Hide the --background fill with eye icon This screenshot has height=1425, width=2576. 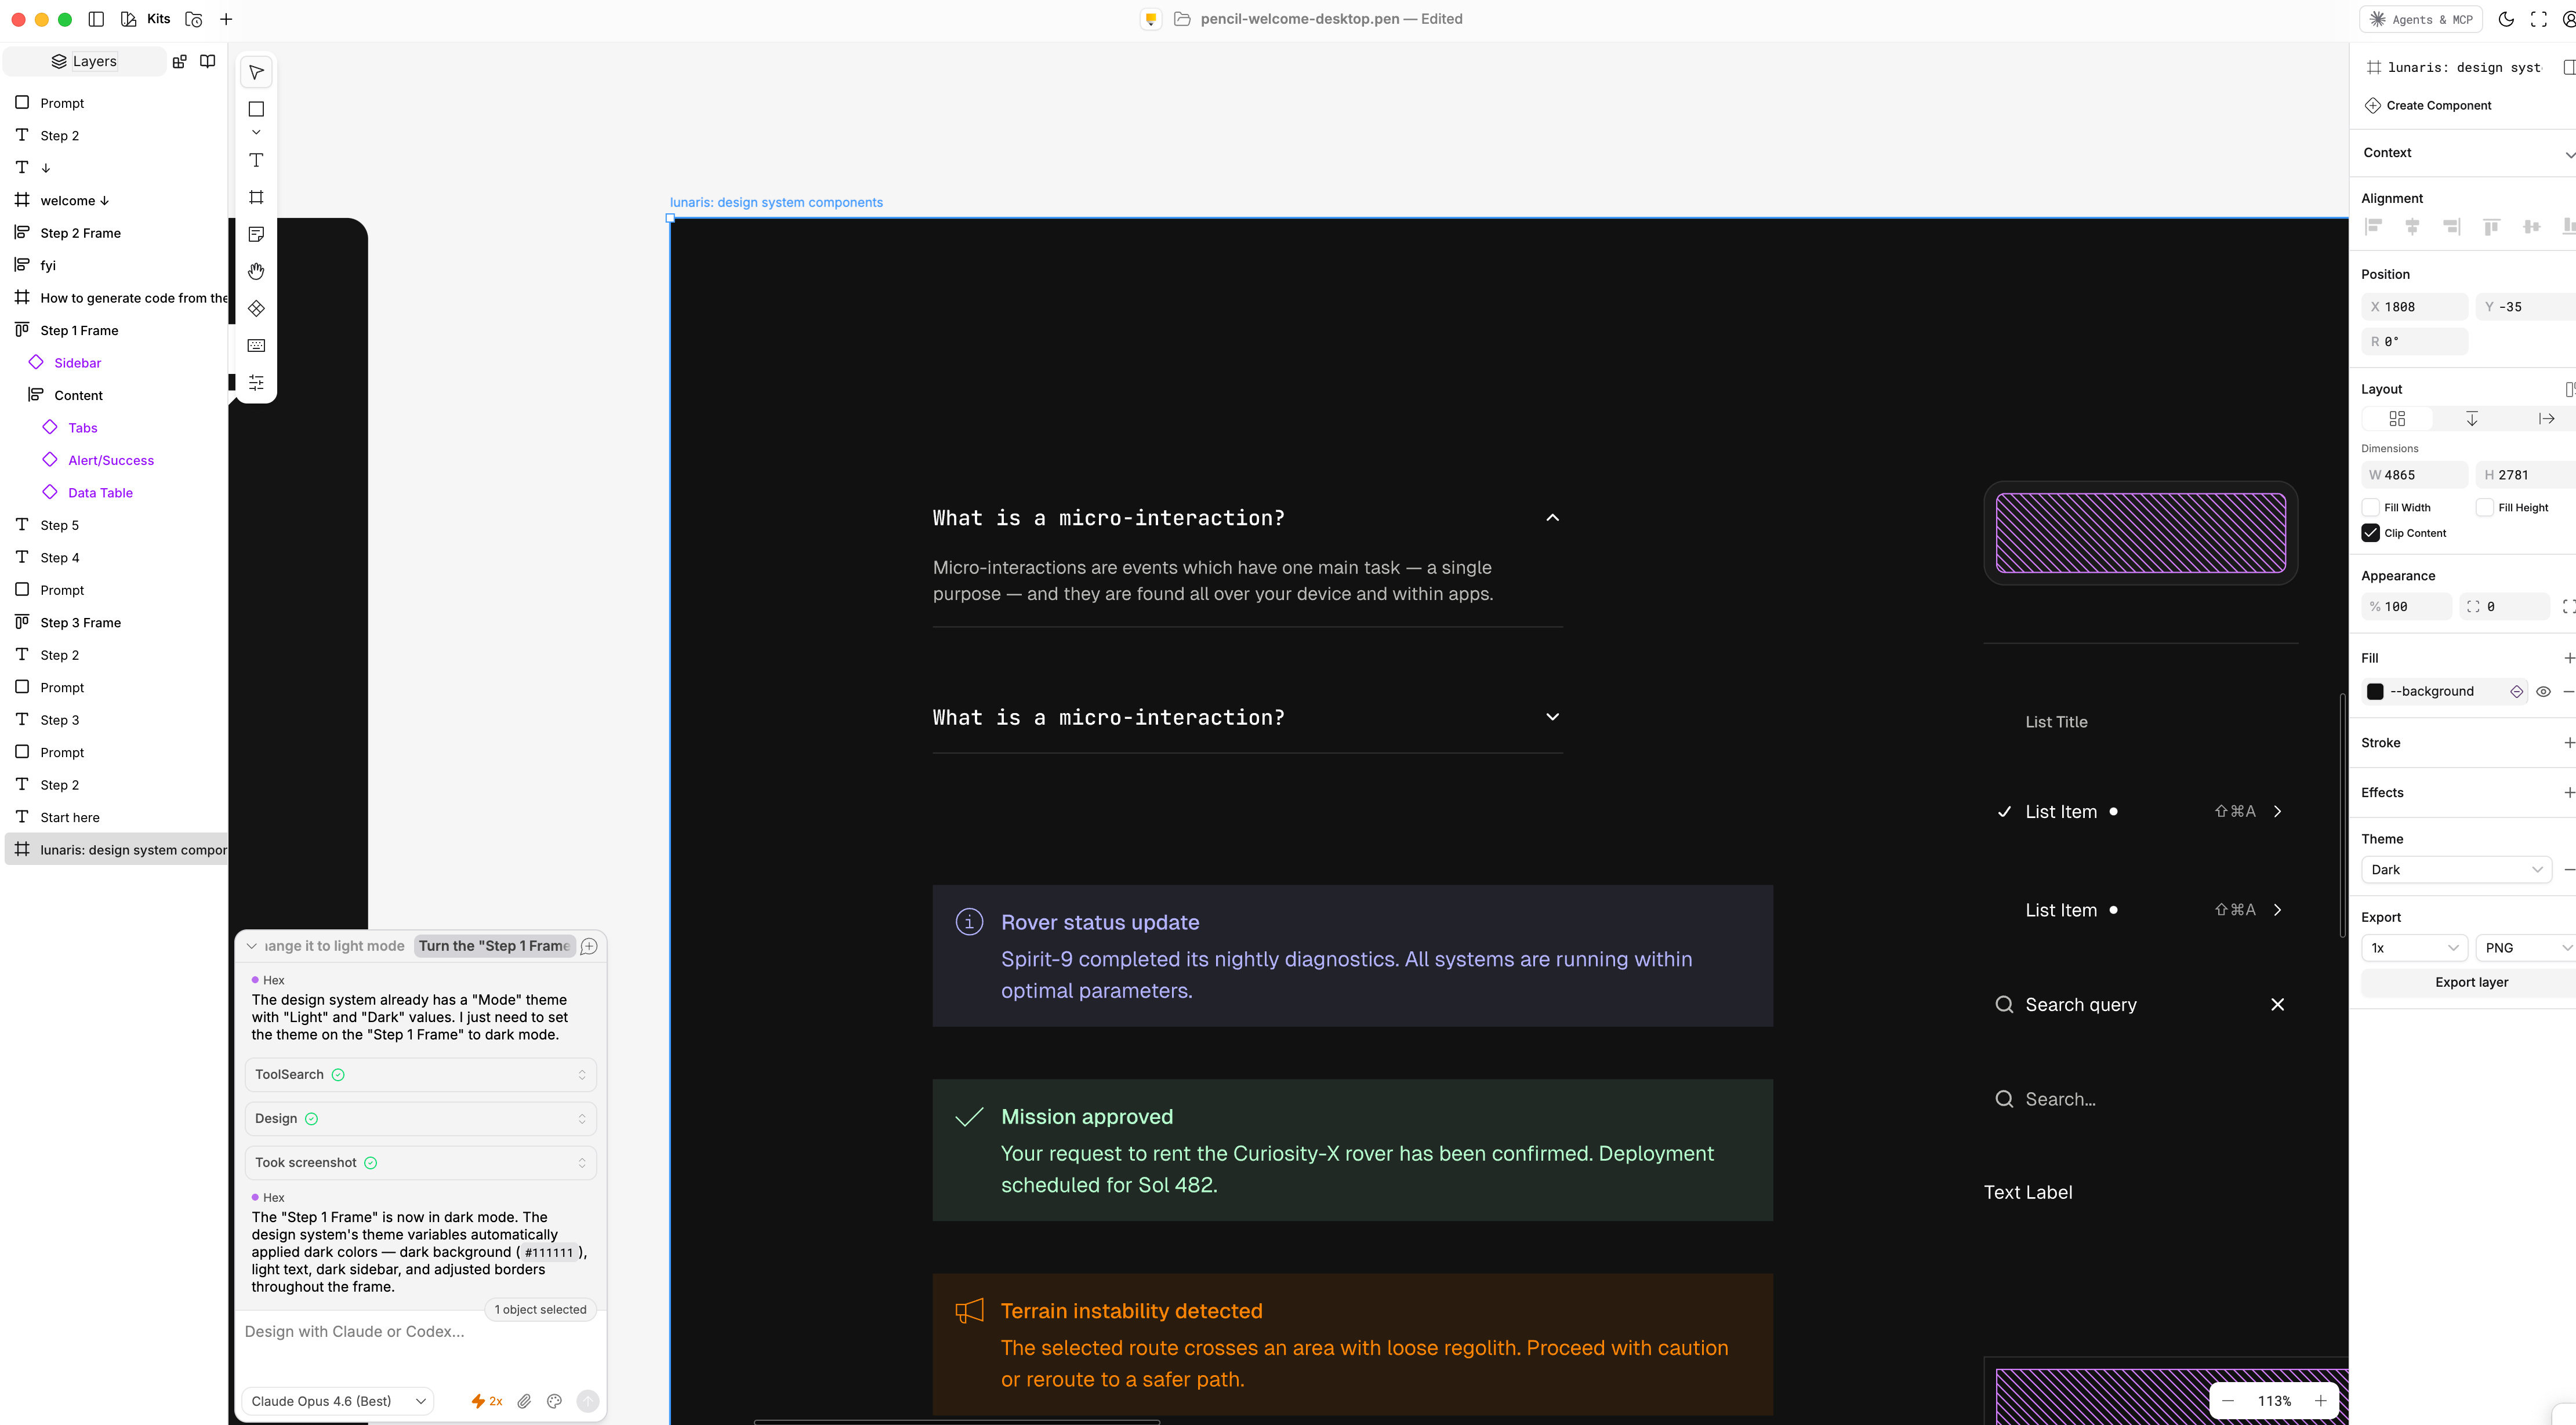tap(2543, 691)
